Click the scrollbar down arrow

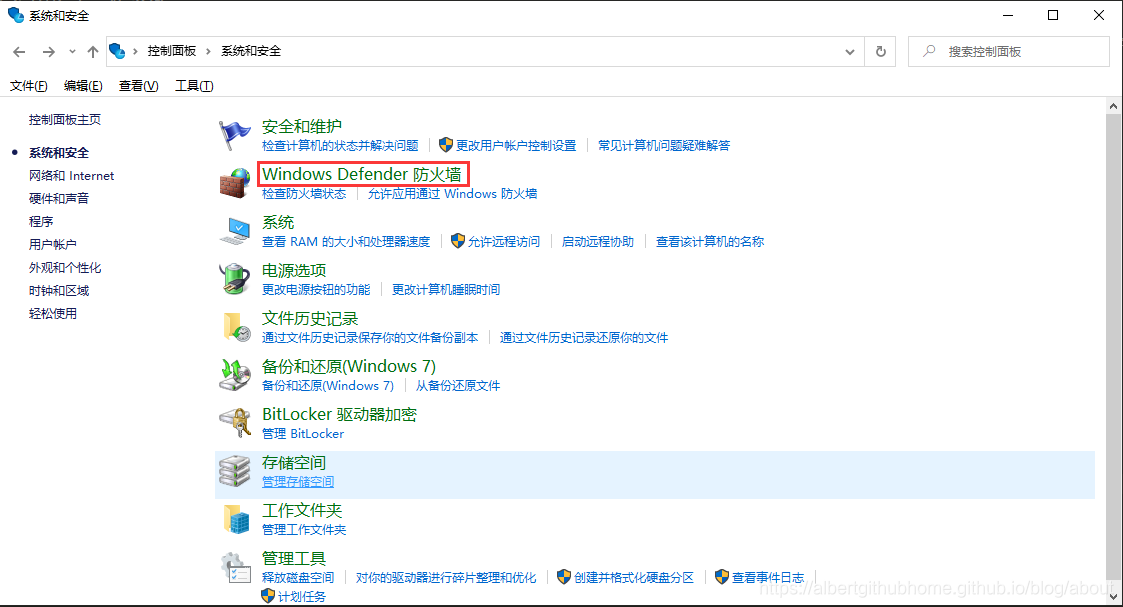pos(1113,596)
